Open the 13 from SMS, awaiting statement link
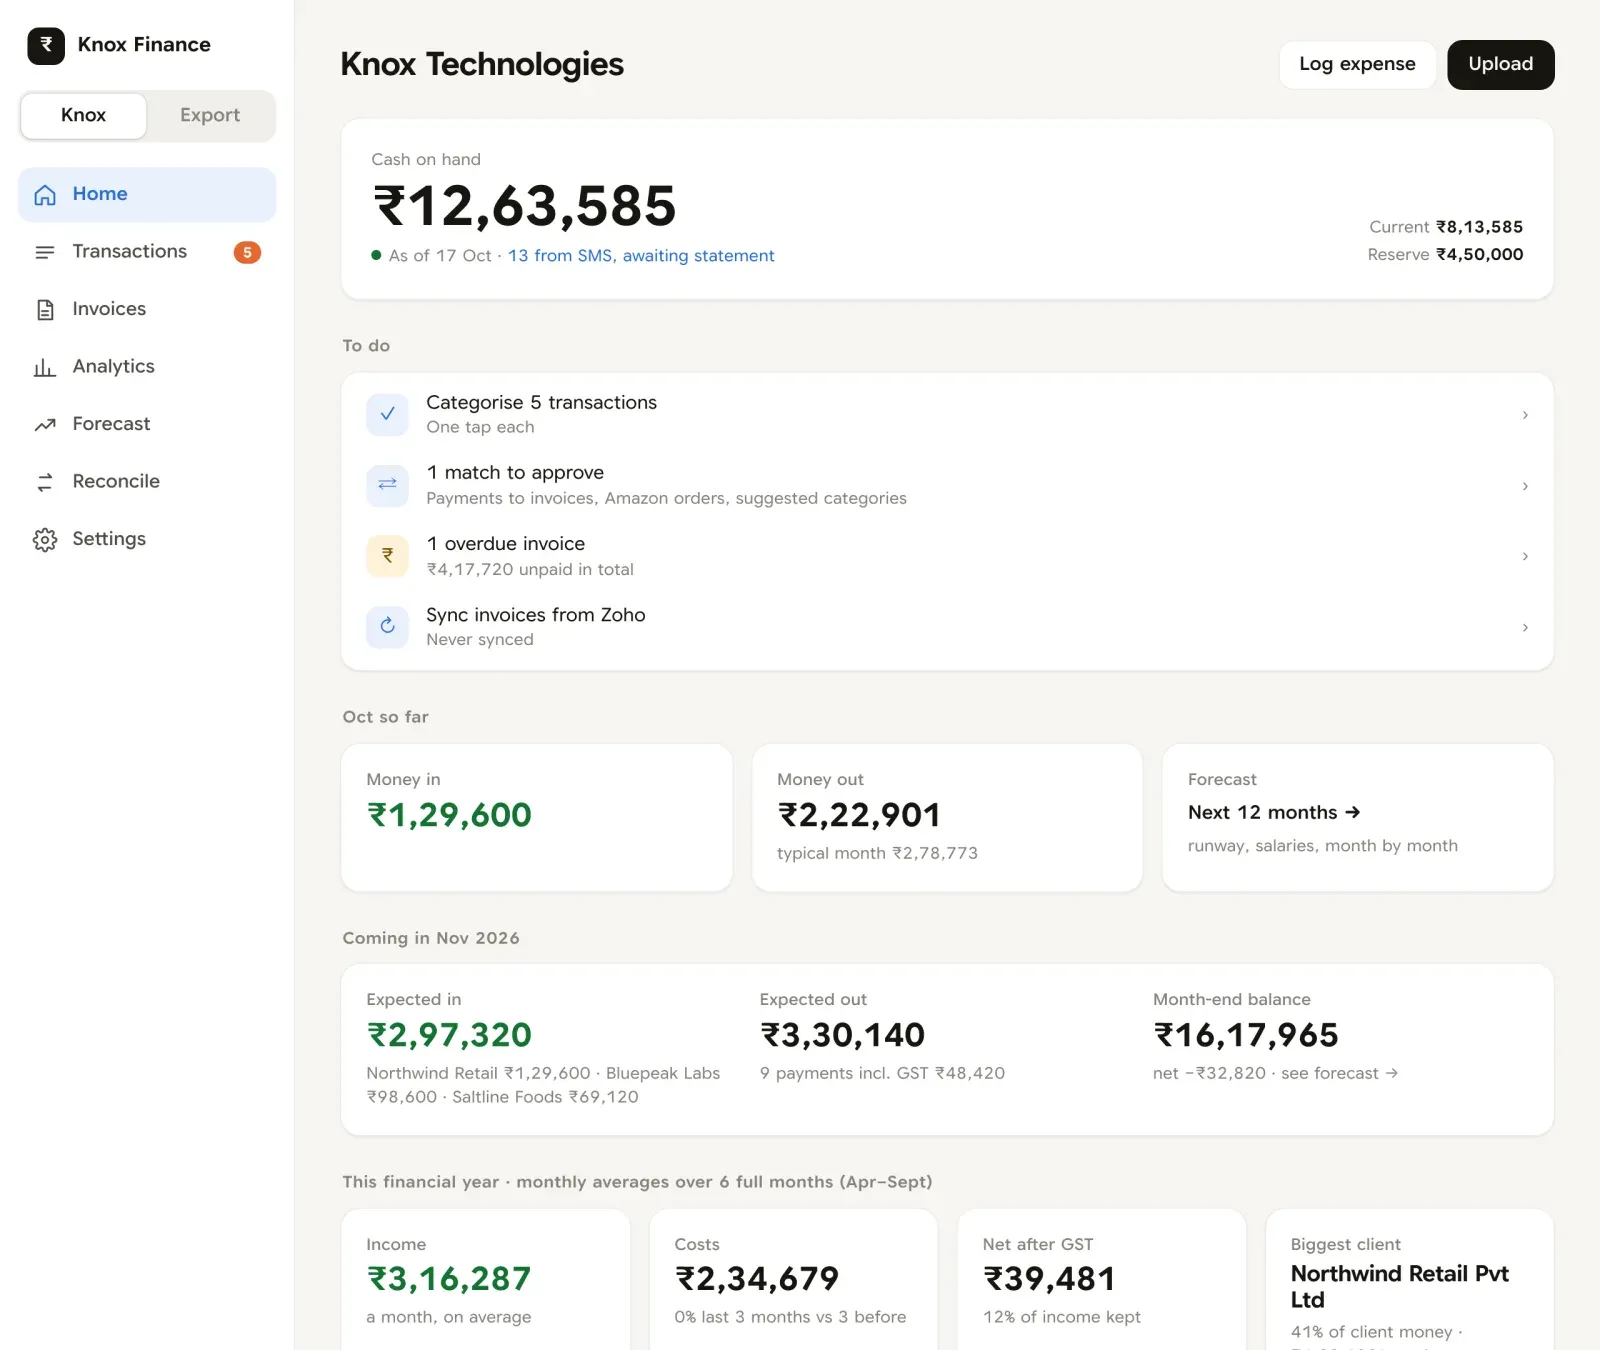 pyautogui.click(x=641, y=256)
